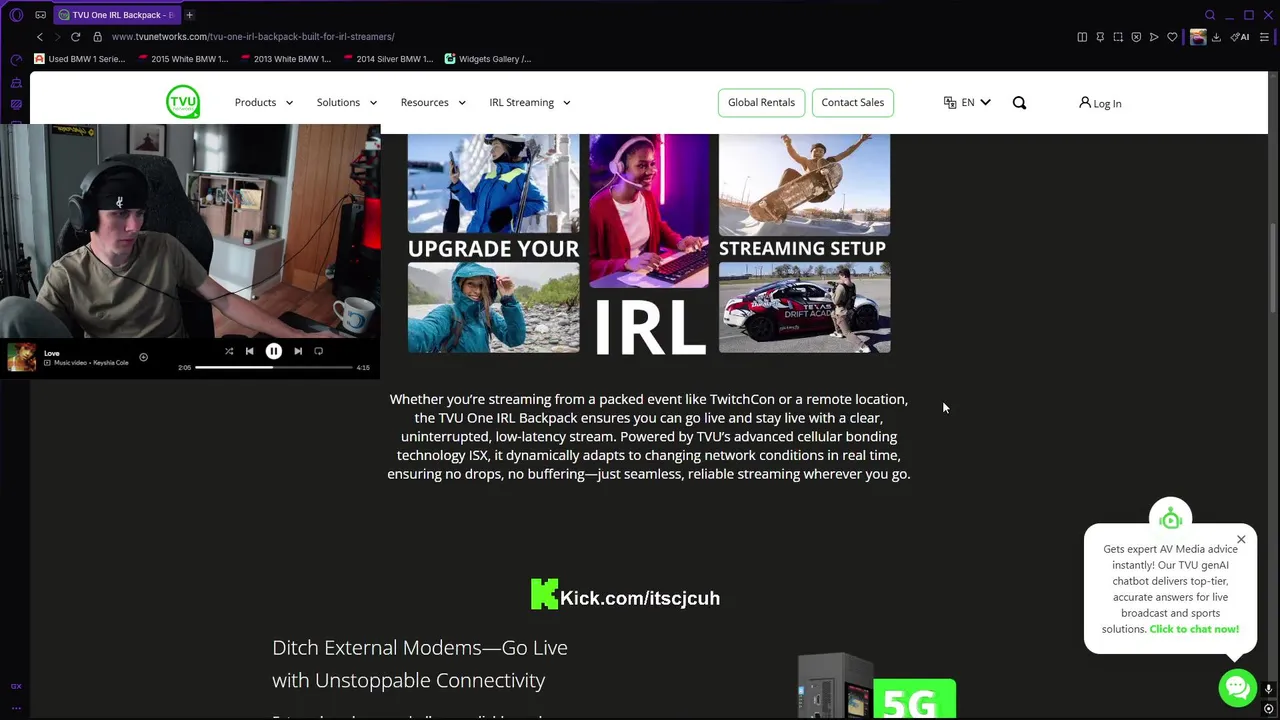This screenshot has height=720, width=1280.
Task: Open 'Widgets Gallery' bookmark
Action: coord(488,59)
